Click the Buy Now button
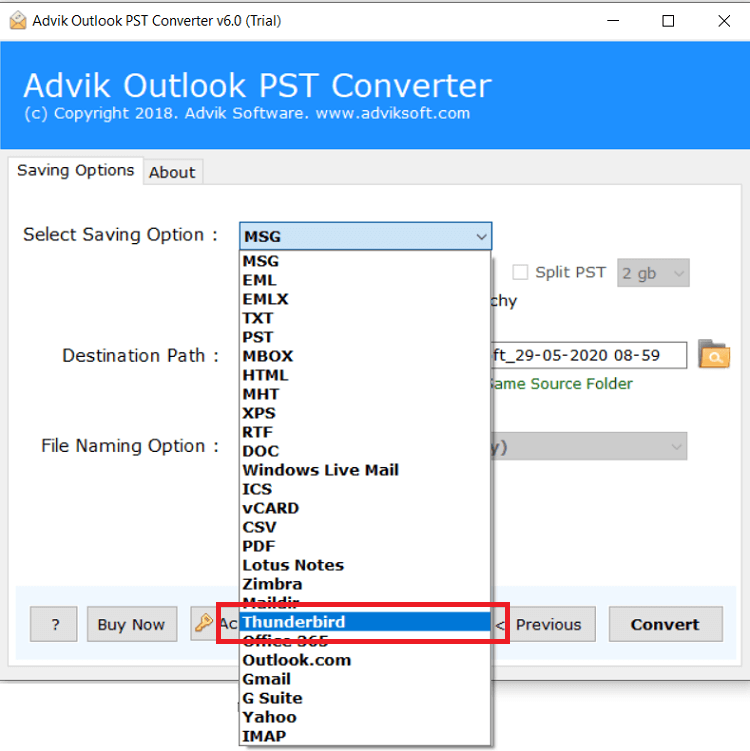750x751 pixels. coord(131,624)
